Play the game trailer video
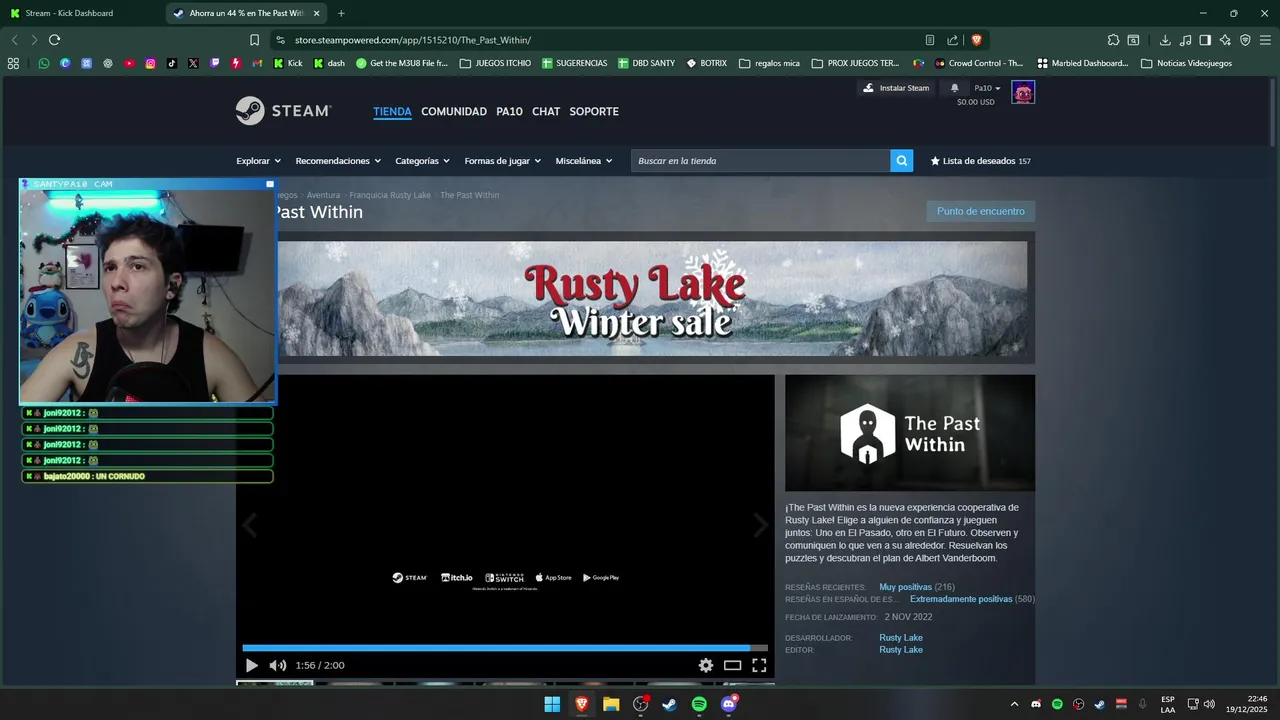 point(251,665)
